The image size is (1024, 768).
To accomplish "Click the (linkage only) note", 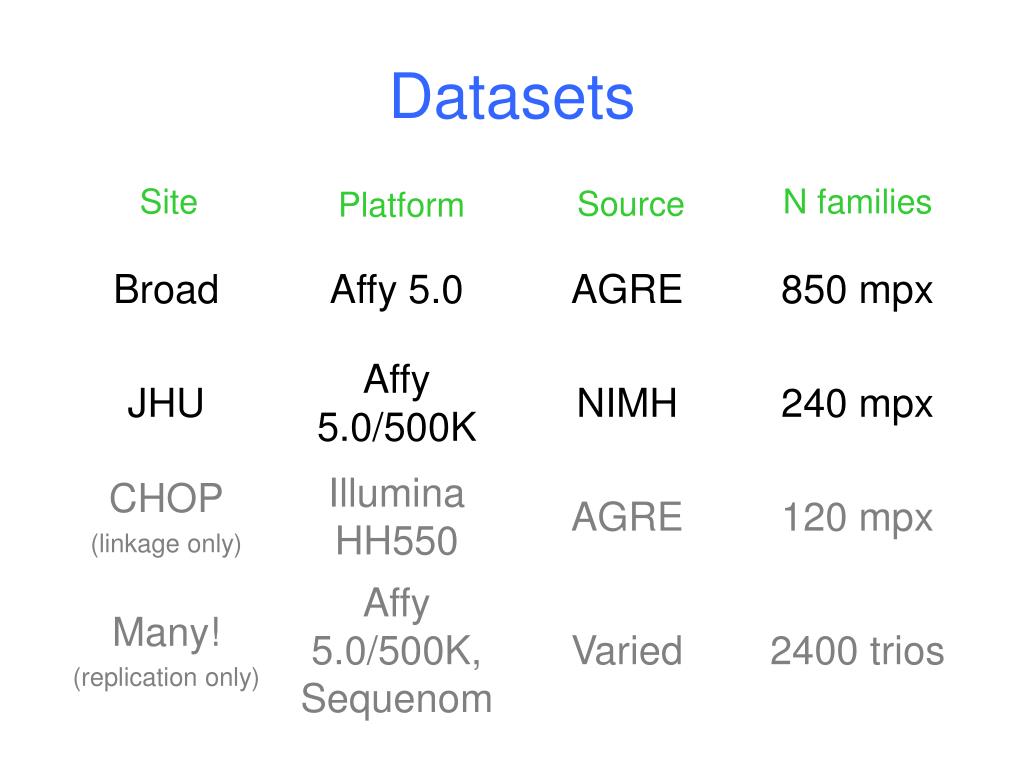I will click(x=166, y=544).
